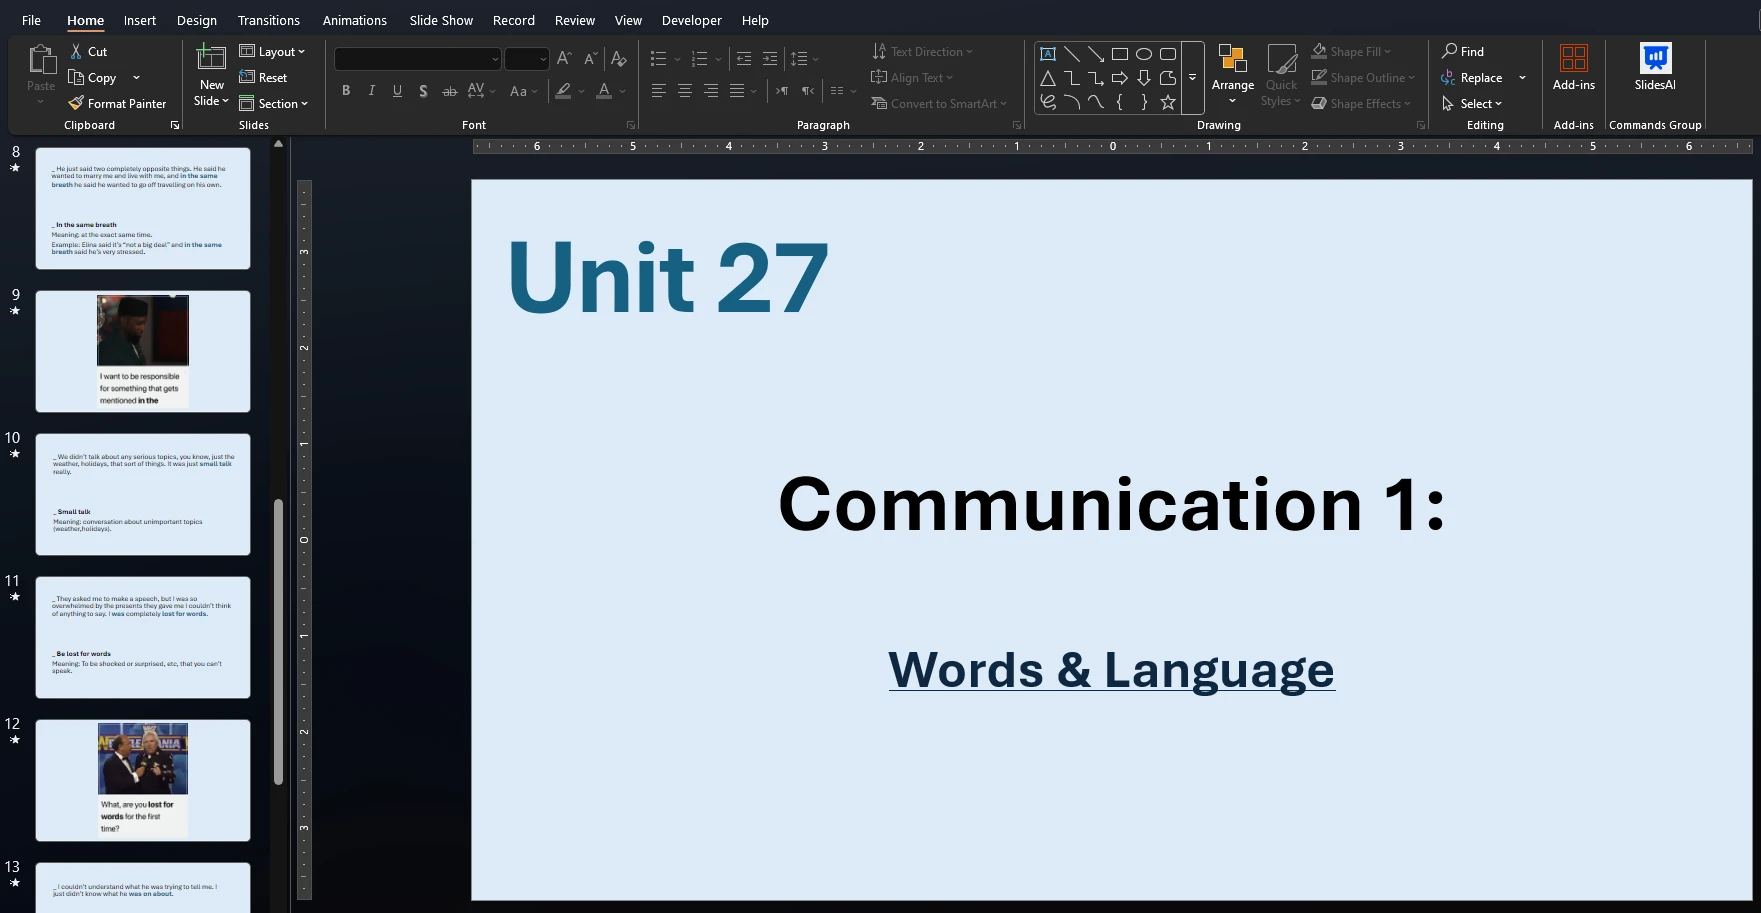Select the oval shape tool
Image resolution: width=1761 pixels, height=913 pixels.
pos(1143,54)
